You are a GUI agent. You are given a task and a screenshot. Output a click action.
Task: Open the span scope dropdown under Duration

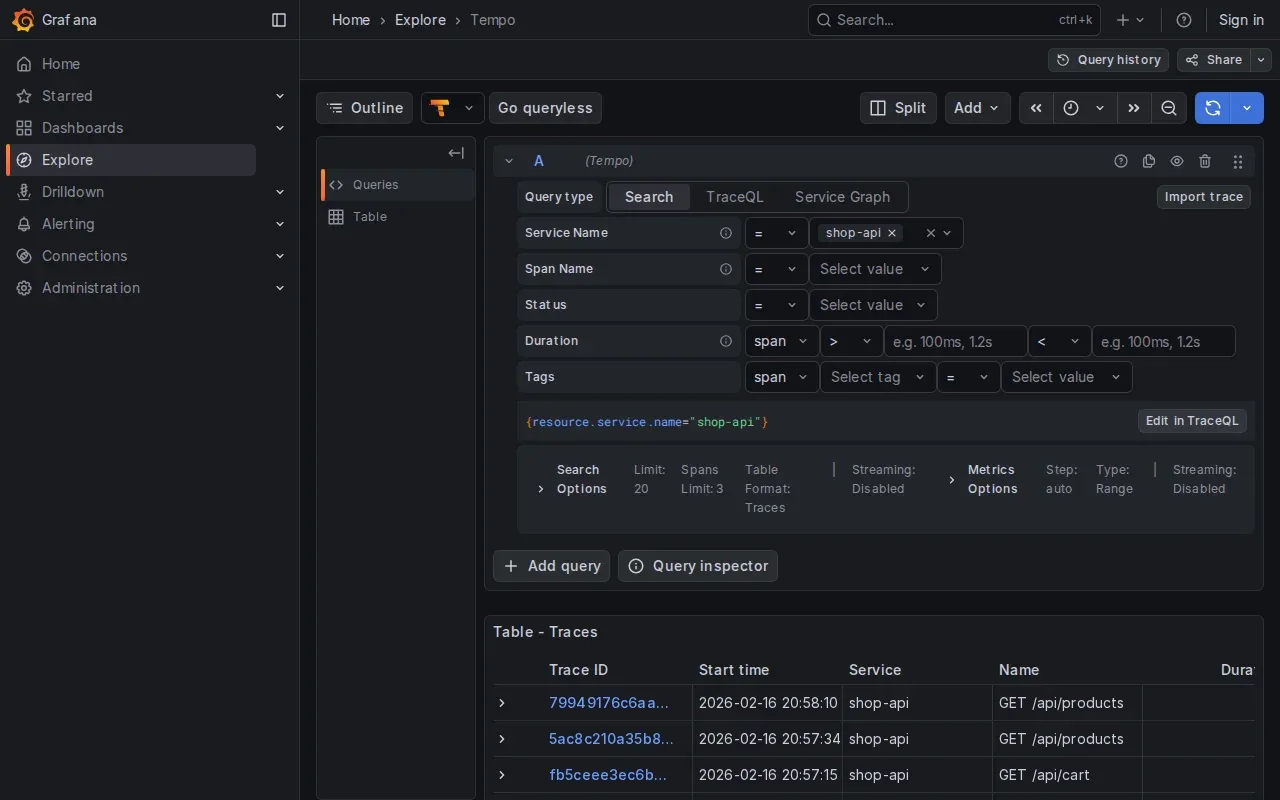pos(782,341)
